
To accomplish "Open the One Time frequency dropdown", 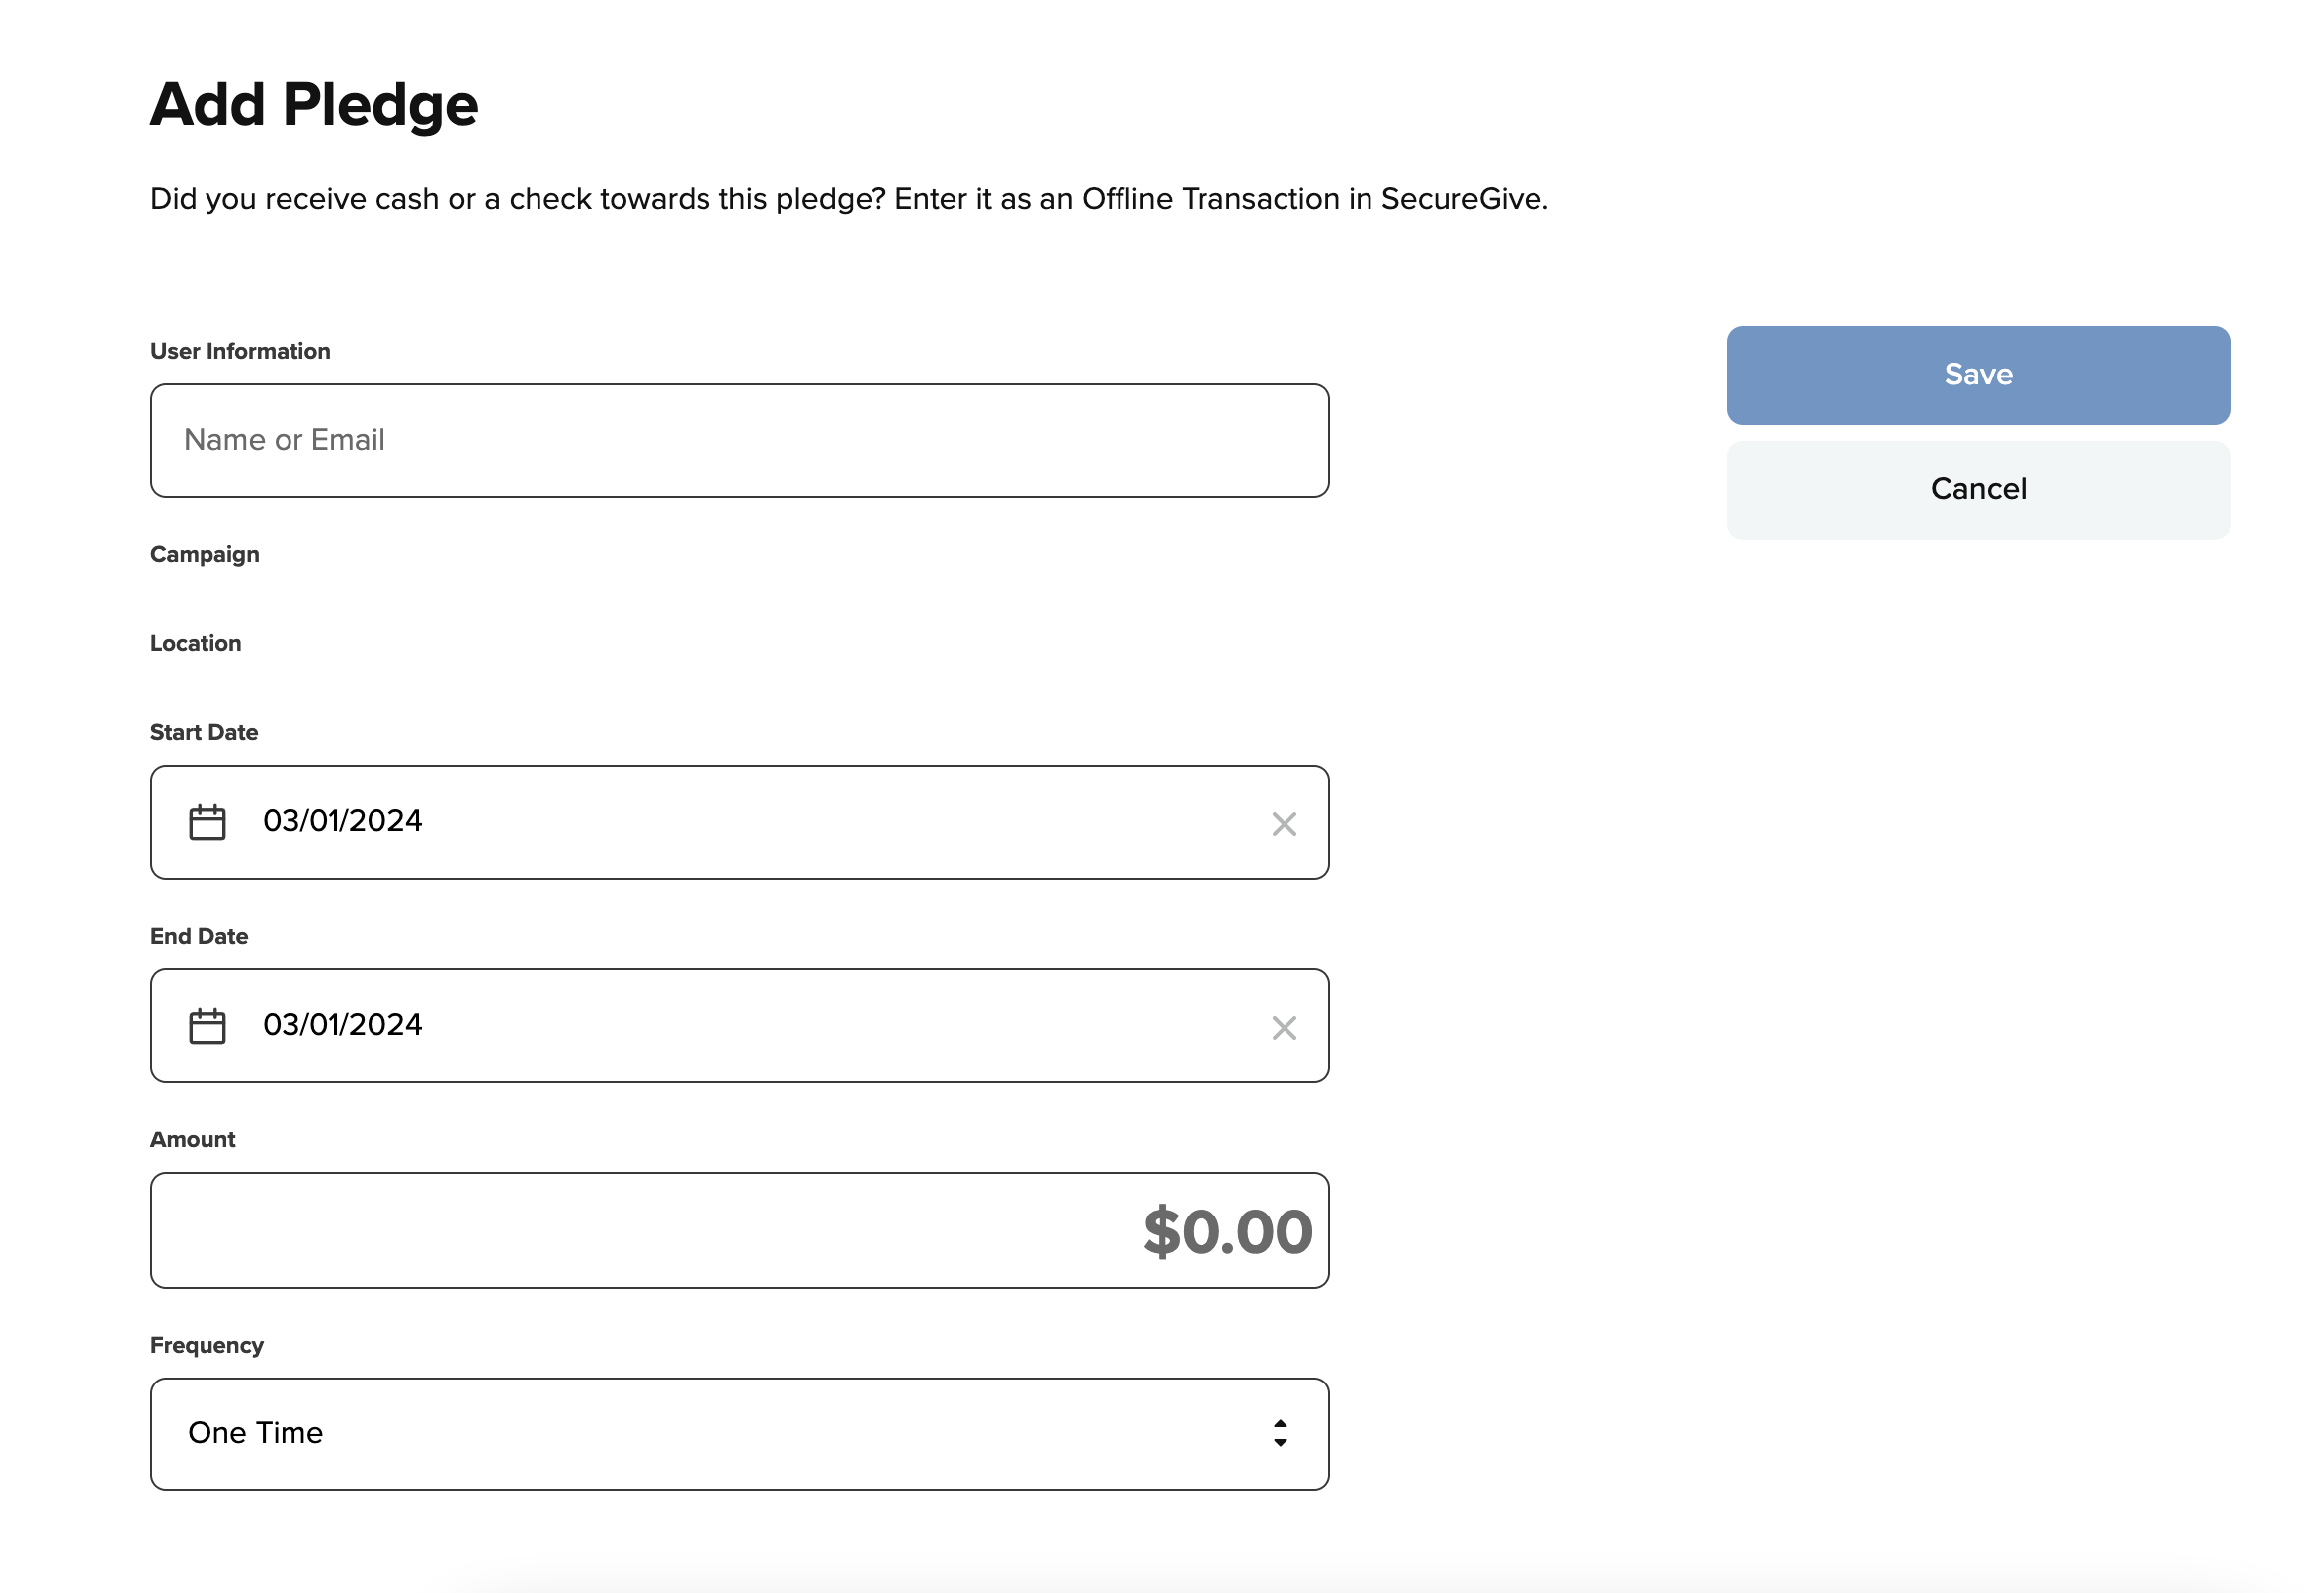I will (738, 1434).
